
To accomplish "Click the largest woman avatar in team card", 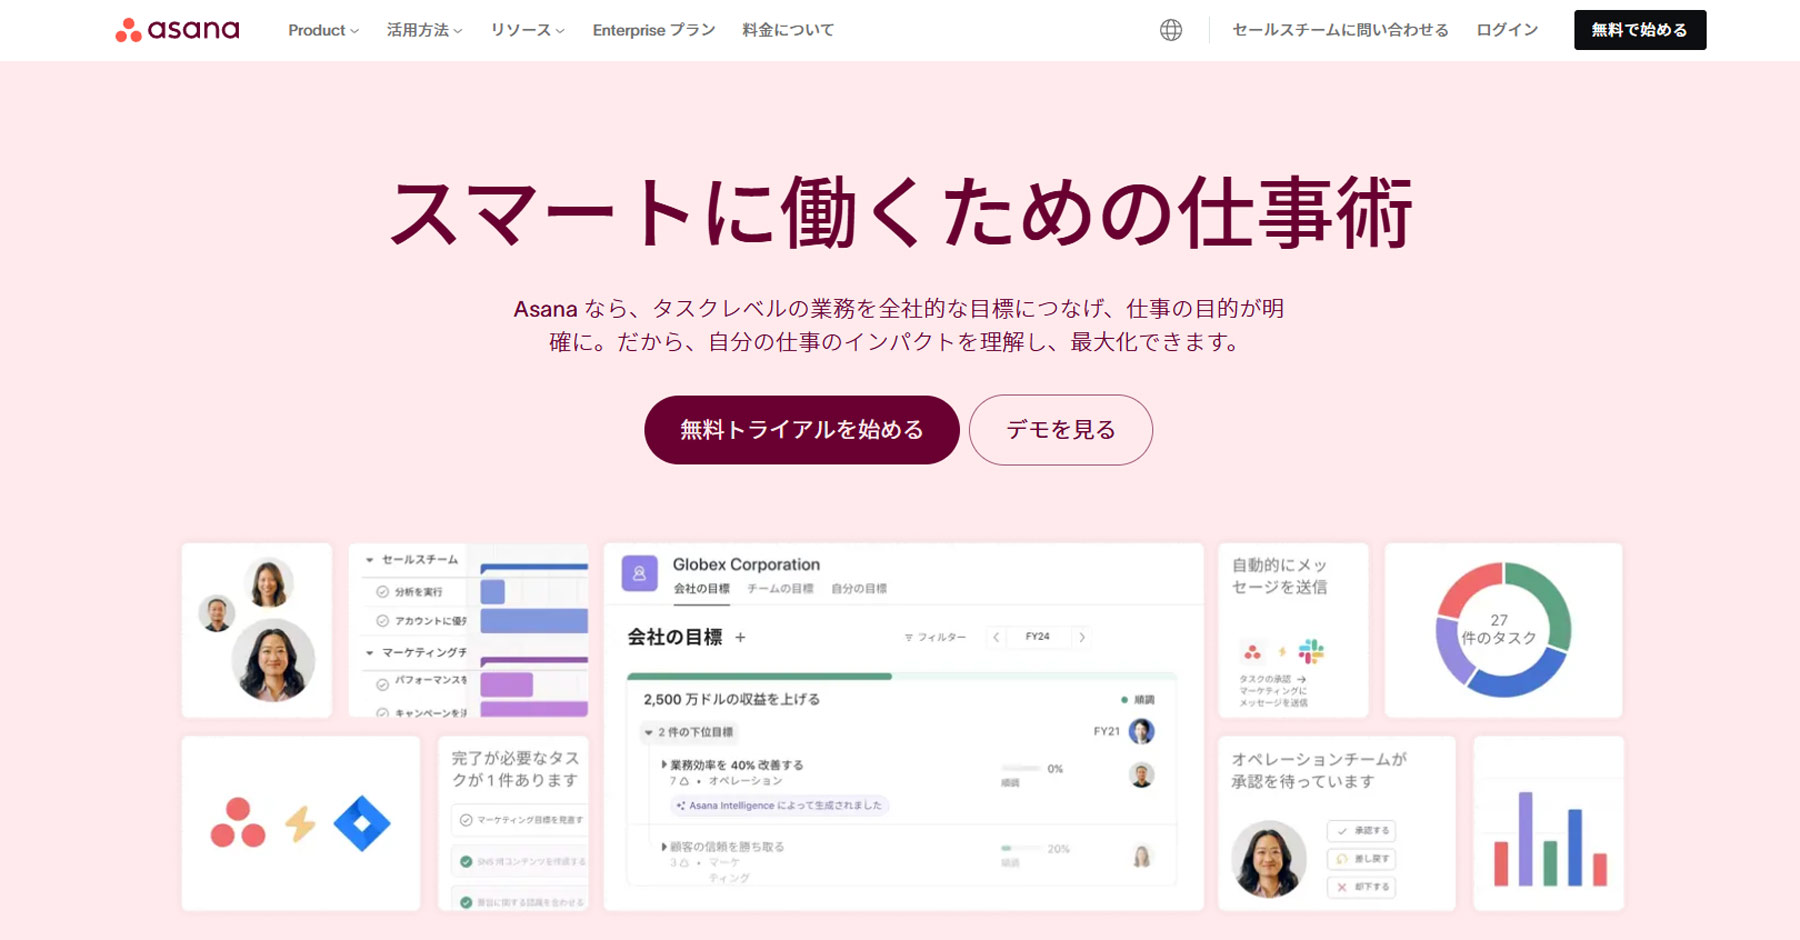I will (x=273, y=660).
